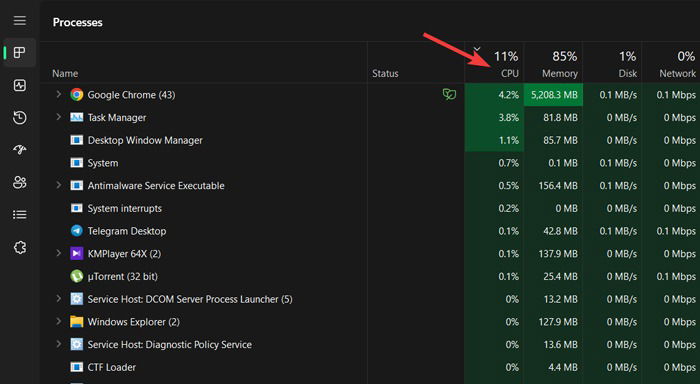The width and height of the screenshot is (700, 384).
Task: Expand the Google Chrome (43) process group
Action: coord(58,94)
